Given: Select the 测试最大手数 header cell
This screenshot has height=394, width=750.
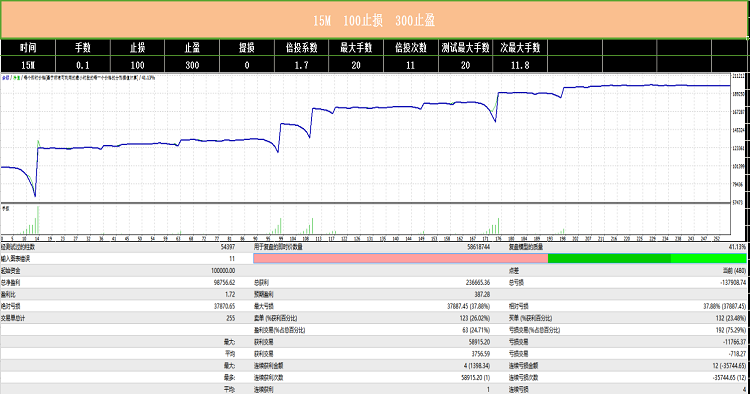Looking at the screenshot, I should [x=465, y=48].
